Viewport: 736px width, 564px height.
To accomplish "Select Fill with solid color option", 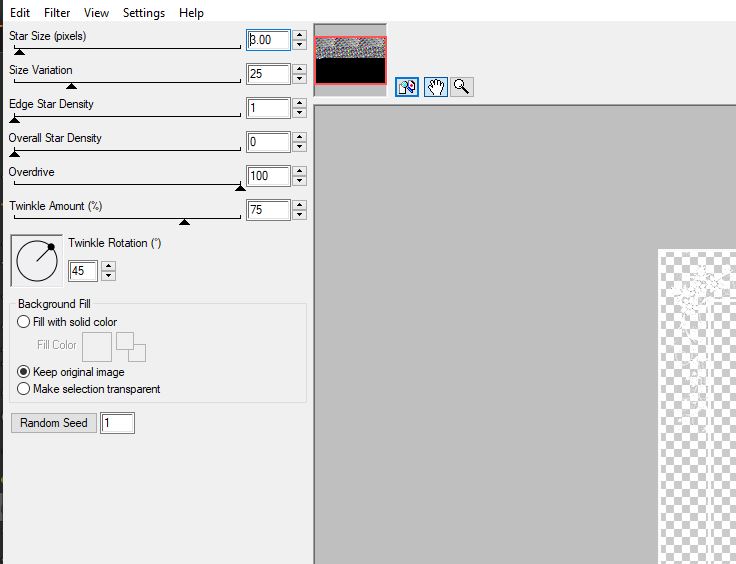I will click(x=67, y=322).
